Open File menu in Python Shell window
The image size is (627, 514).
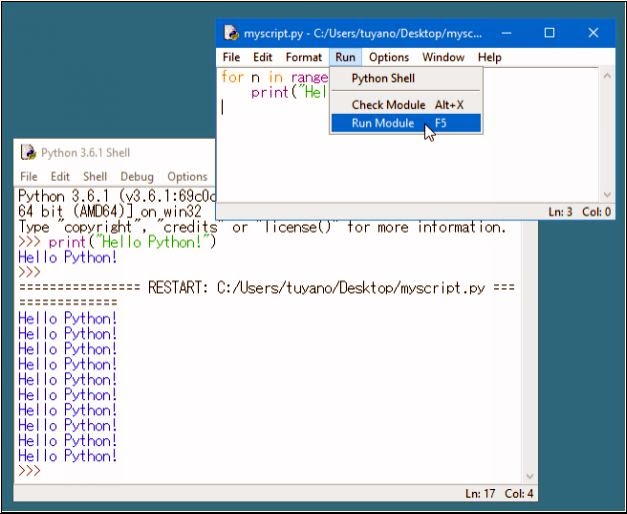[x=29, y=177]
